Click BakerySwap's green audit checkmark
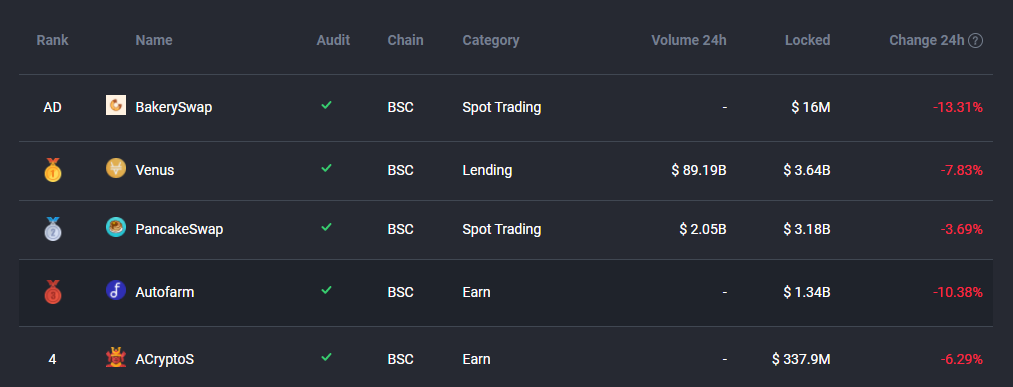Screen dimensions: 1013x387 [326, 105]
